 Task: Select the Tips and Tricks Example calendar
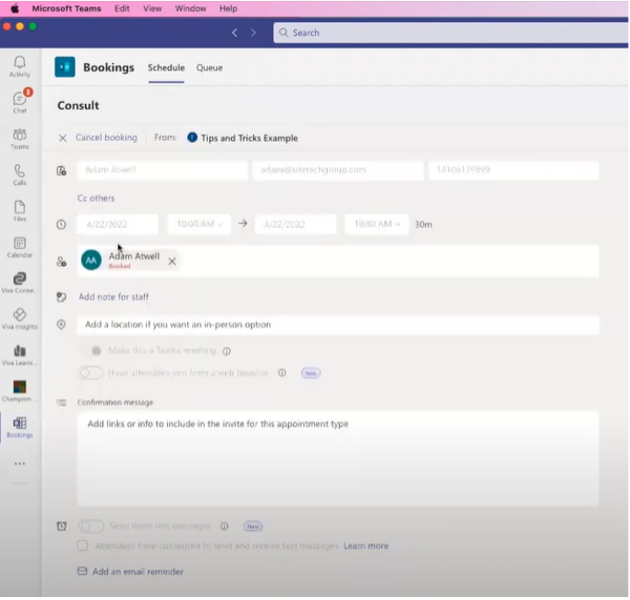click(x=243, y=138)
